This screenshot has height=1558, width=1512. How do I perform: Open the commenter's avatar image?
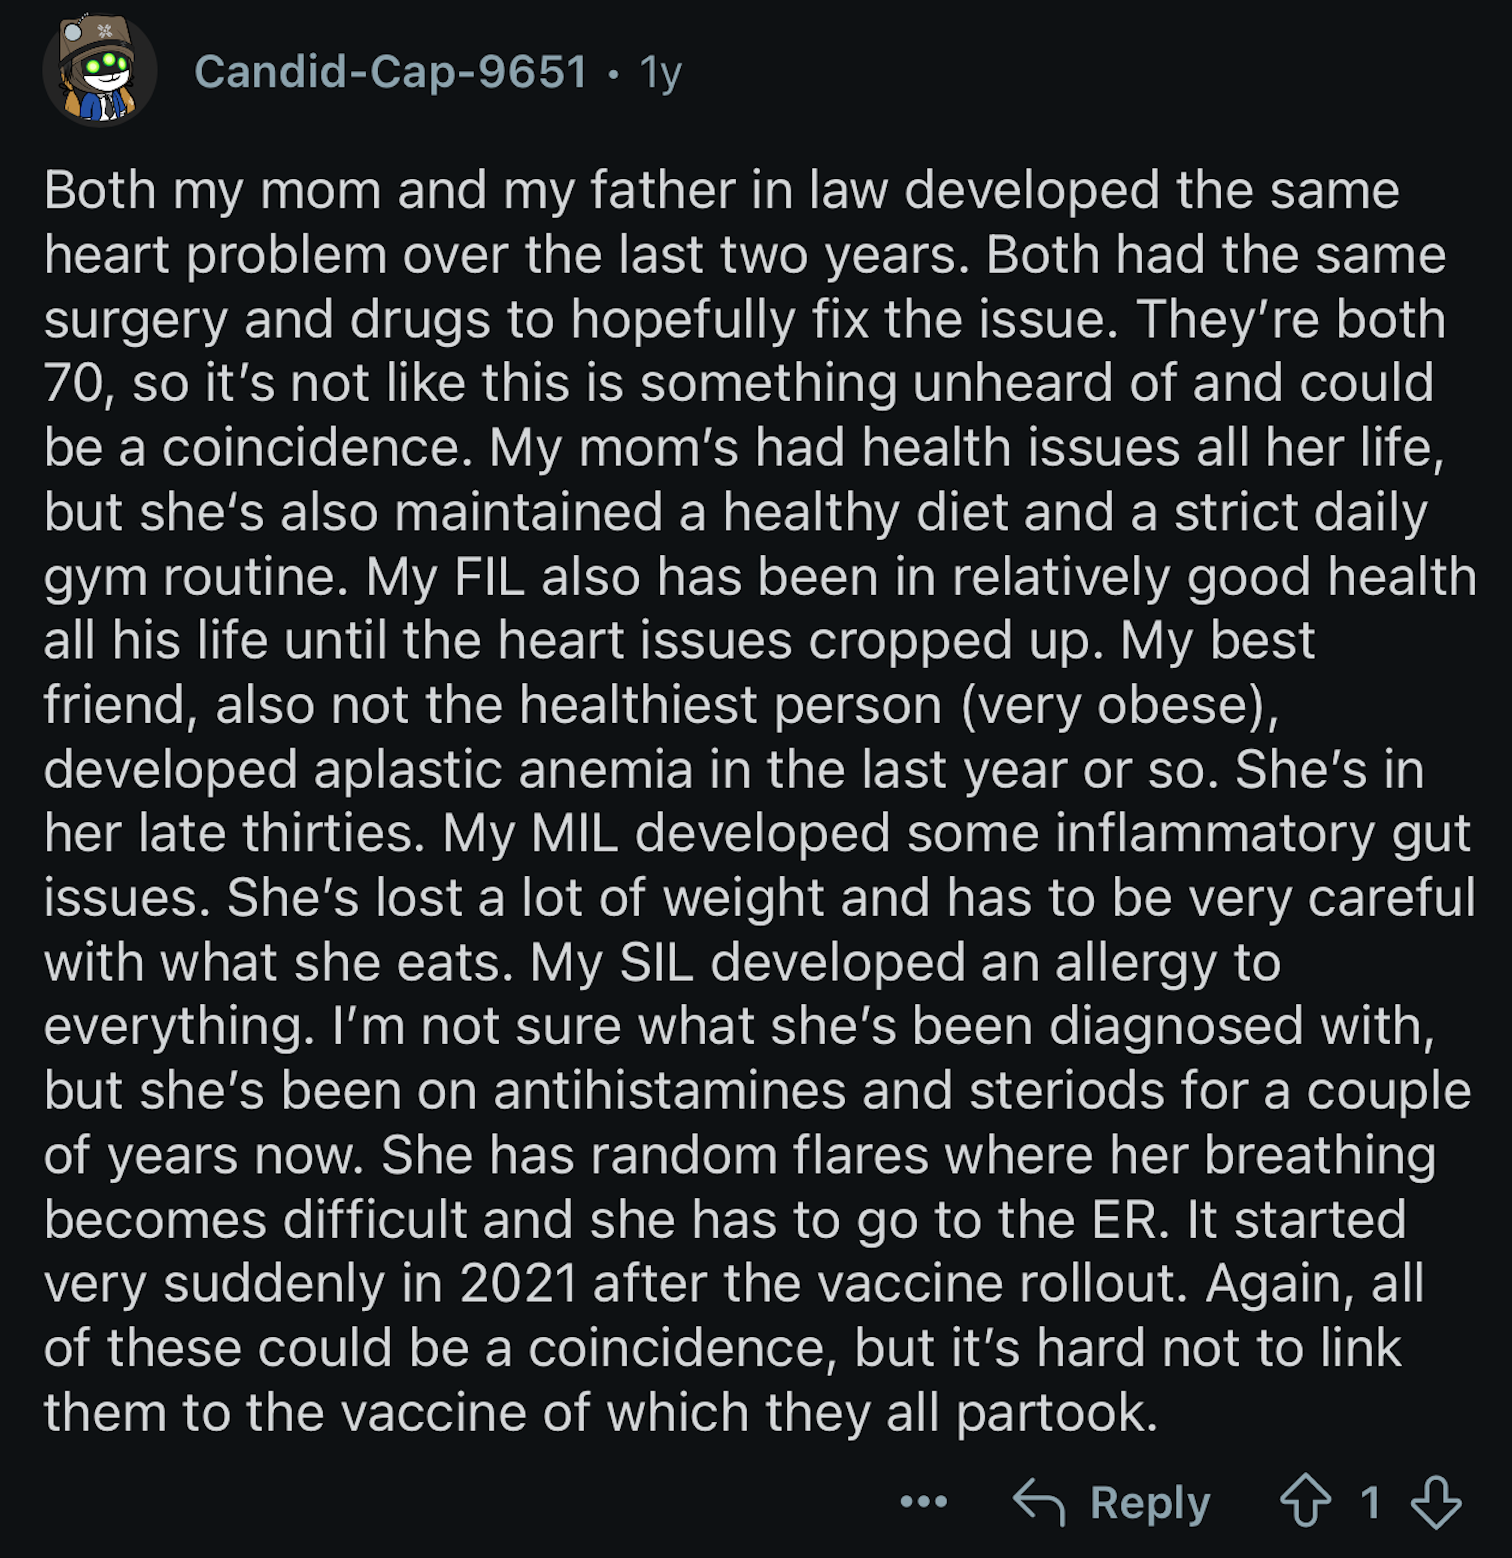pos(100,70)
